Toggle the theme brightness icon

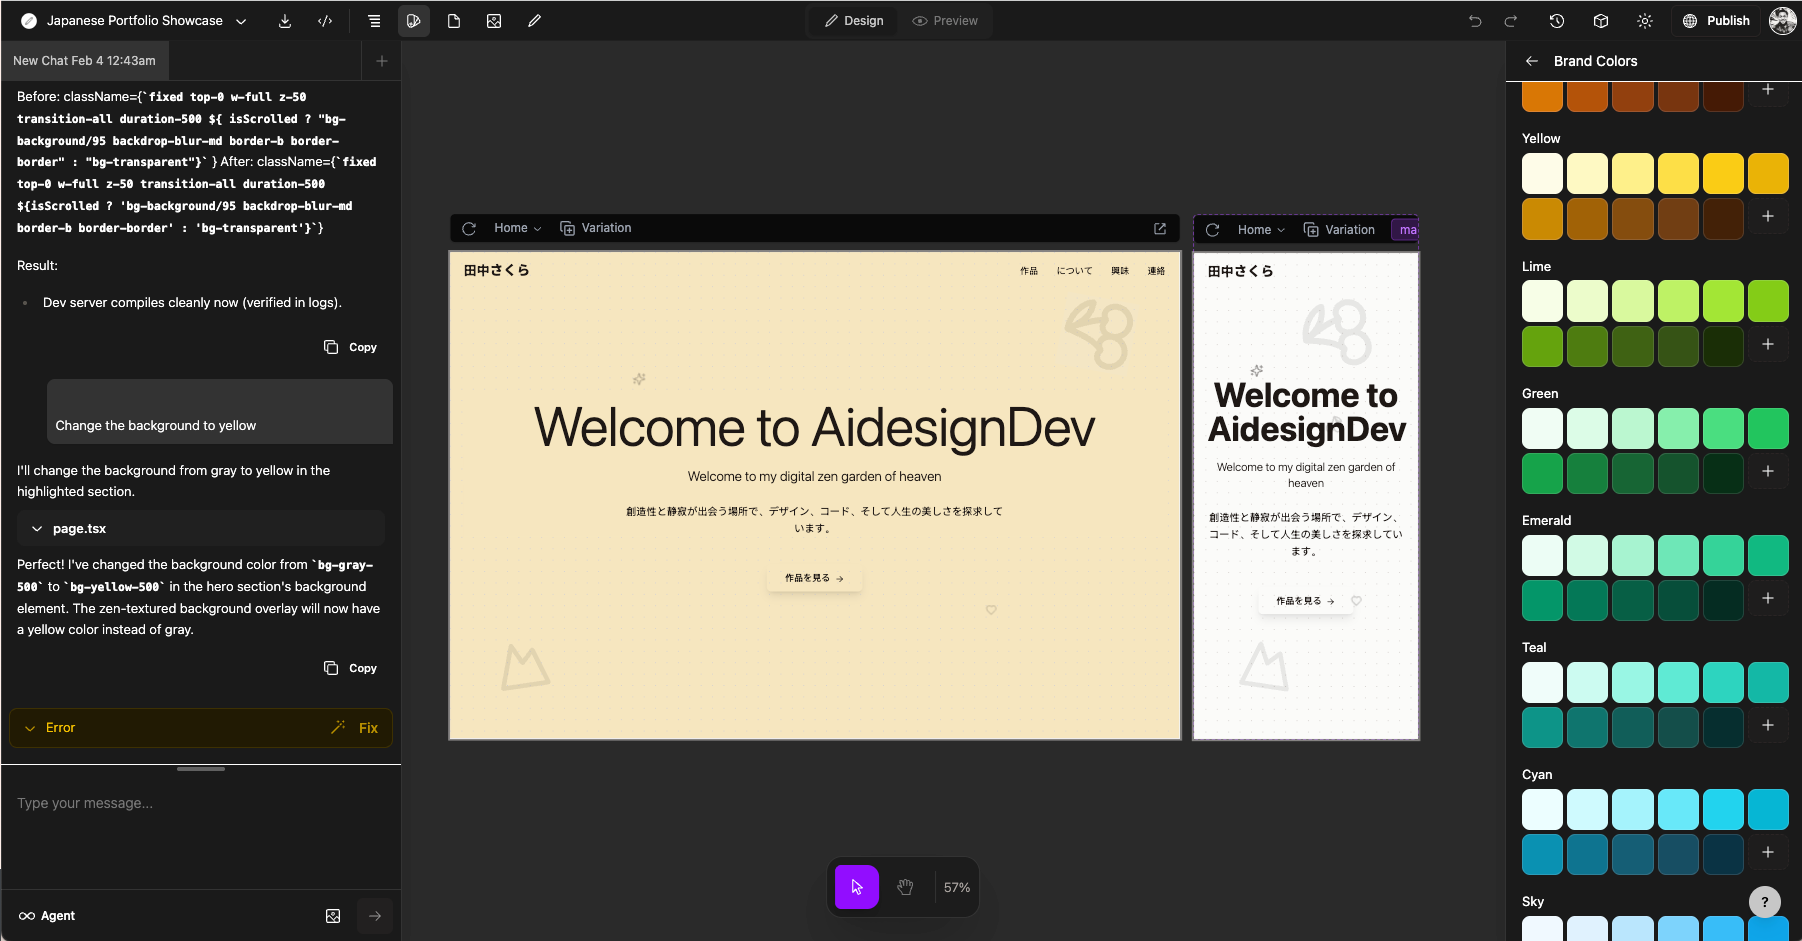pyautogui.click(x=1645, y=21)
